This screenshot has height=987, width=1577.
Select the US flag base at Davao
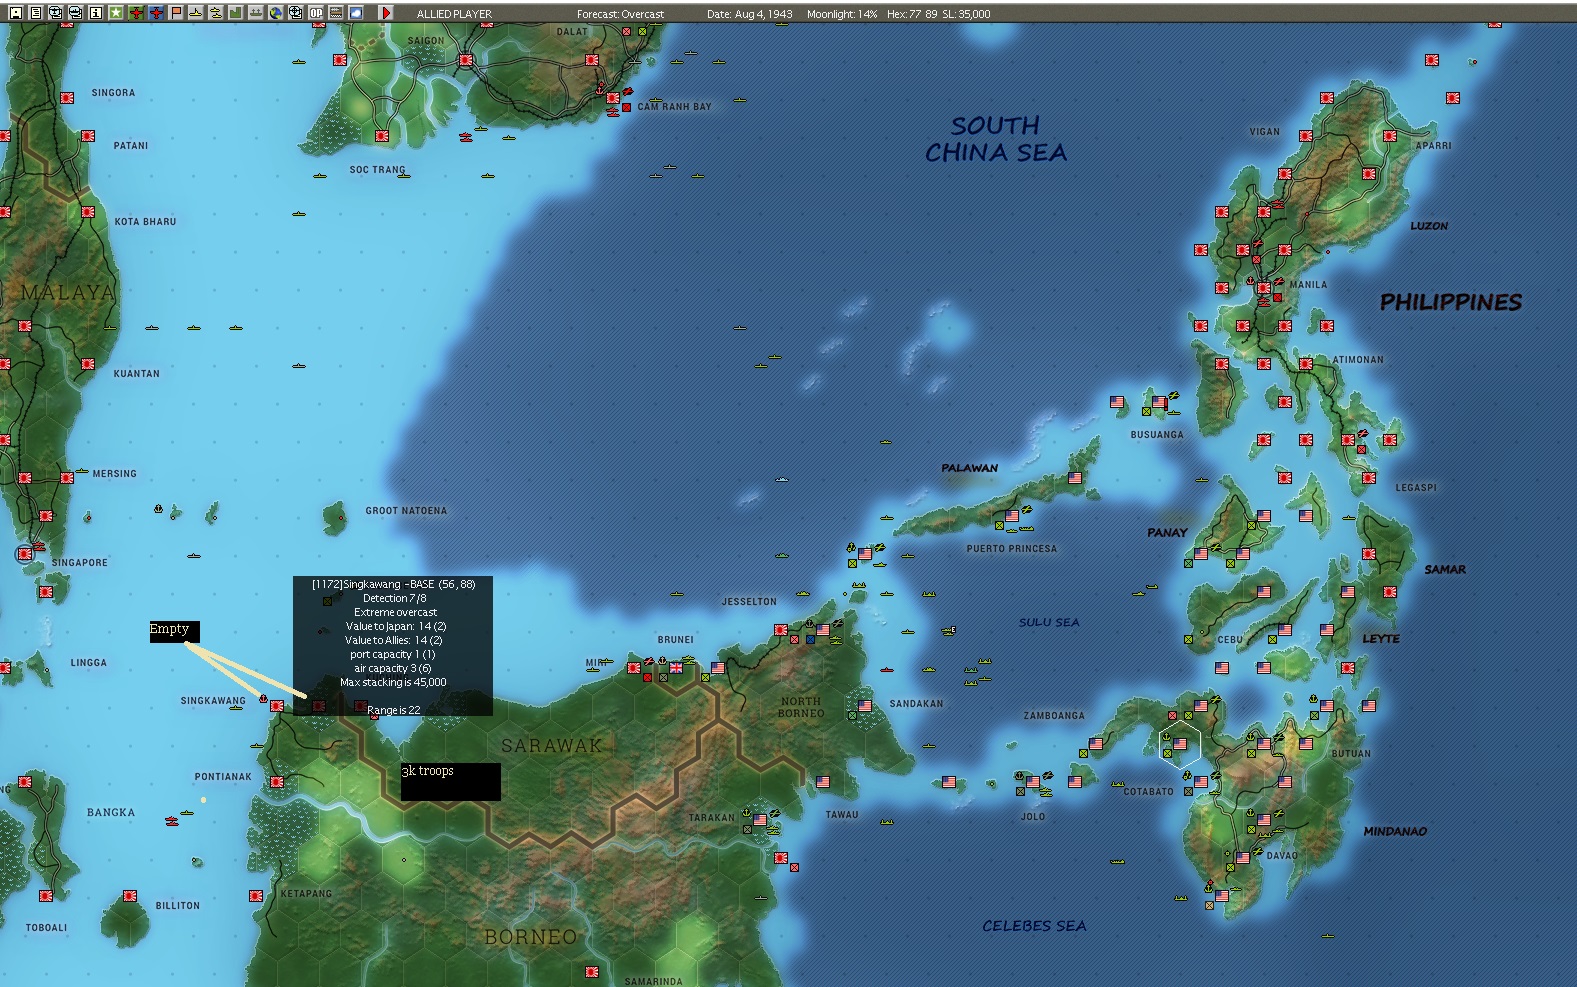pyautogui.click(x=1243, y=858)
